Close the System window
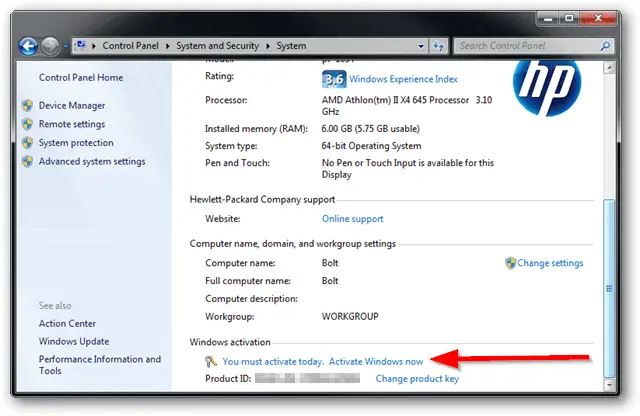This screenshot has width=640, height=416. click(598, 18)
